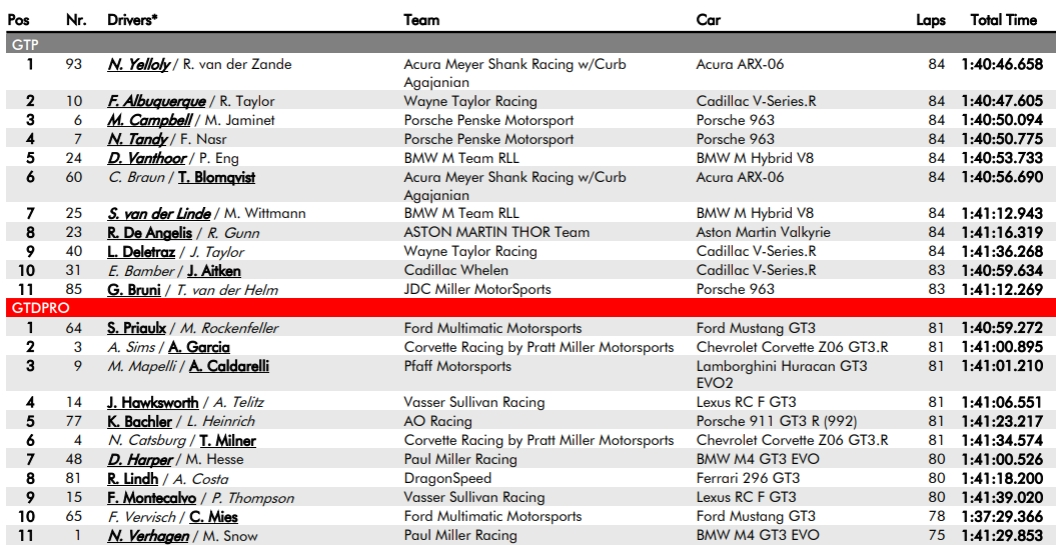Click Porsche Penske Motorsport in row 3
This screenshot has height=545, width=1056.
click(489, 120)
